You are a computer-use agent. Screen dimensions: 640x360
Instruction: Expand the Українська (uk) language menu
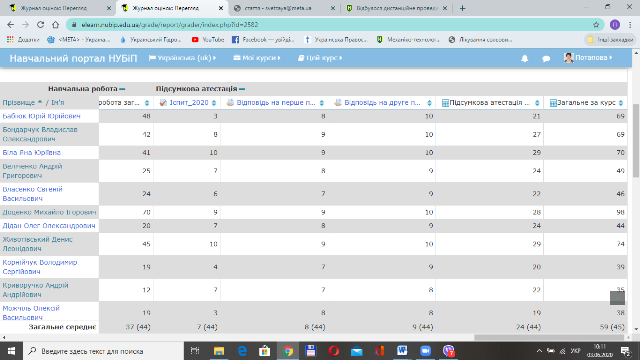pyautogui.click(x=182, y=58)
